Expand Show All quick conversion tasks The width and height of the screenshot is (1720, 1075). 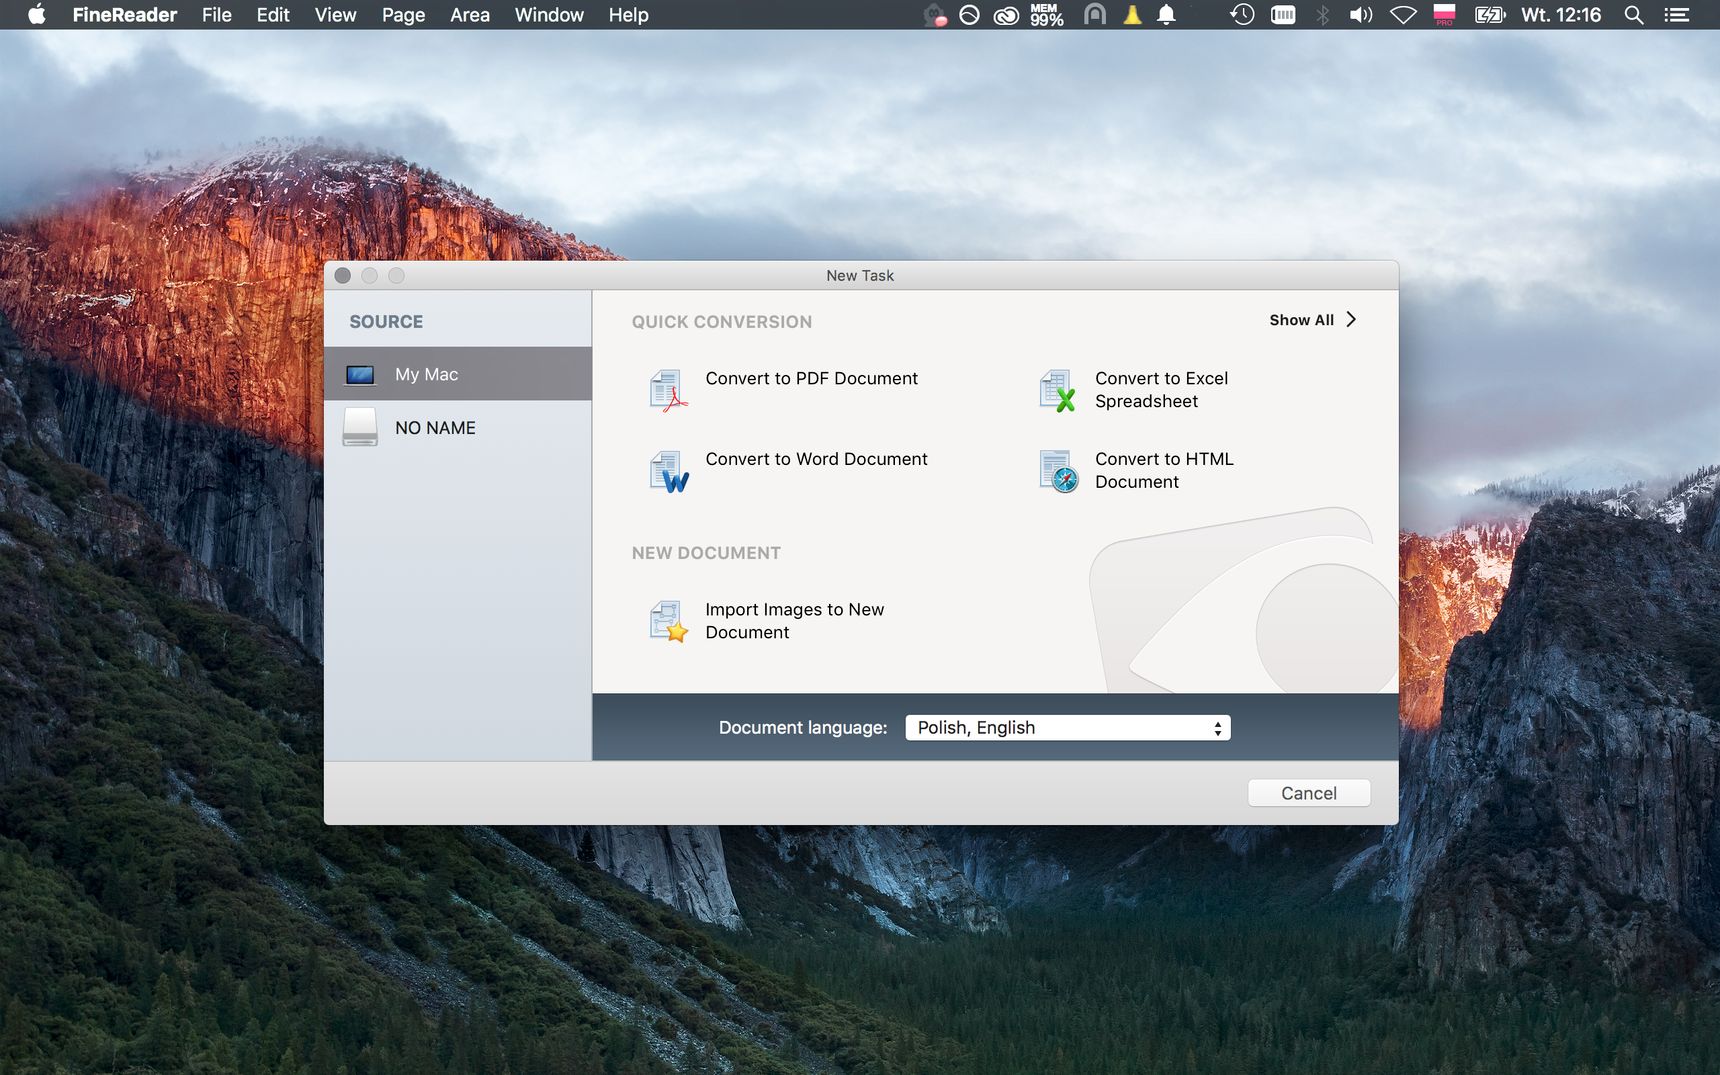click(1313, 320)
